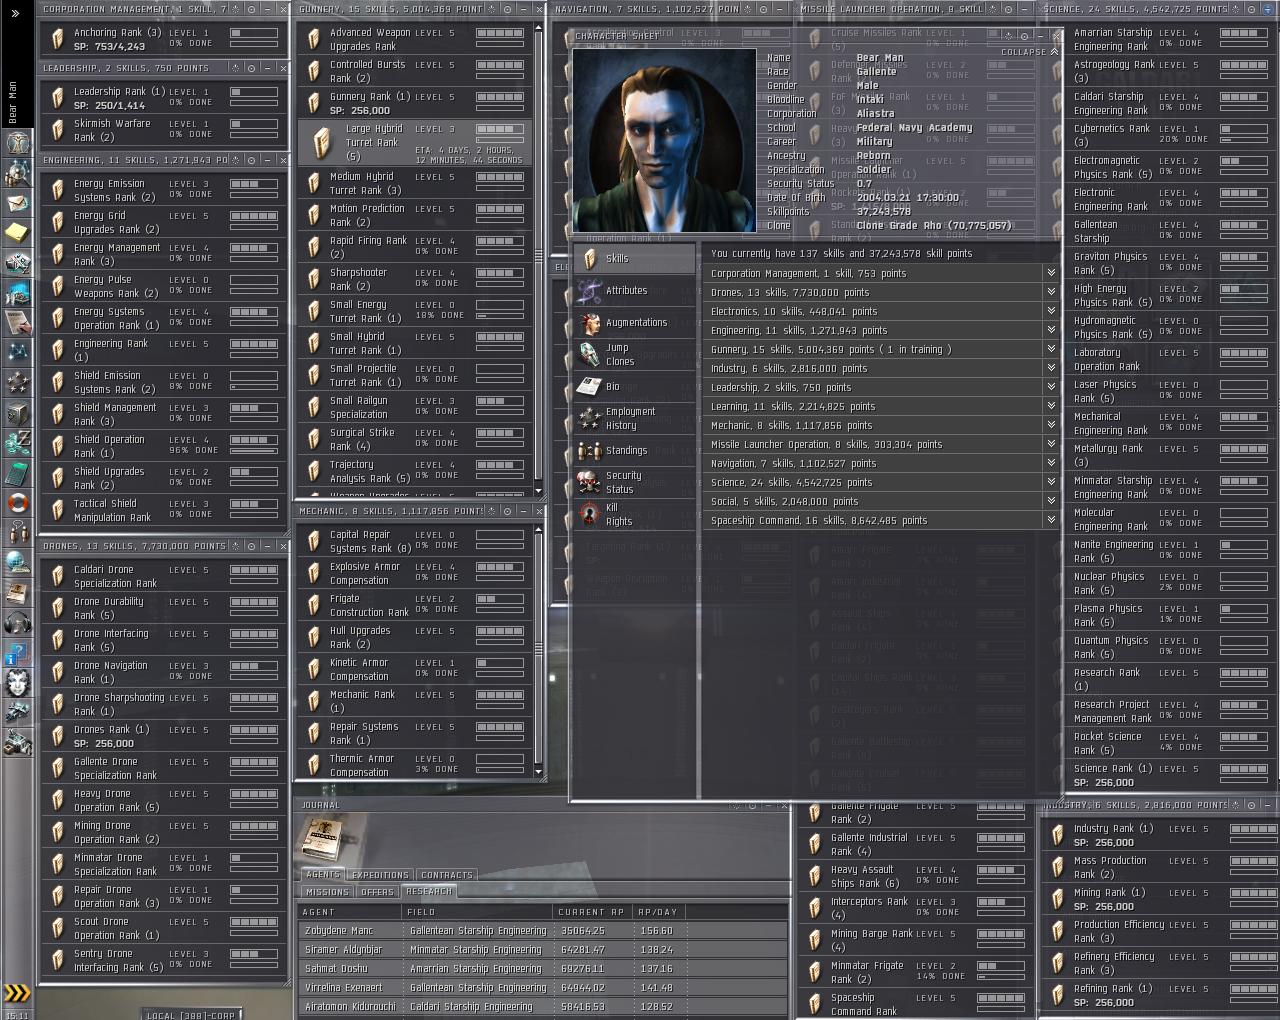
Task: Switch to the Contracts tab in the Journal
Action: [x=446, y=875]
